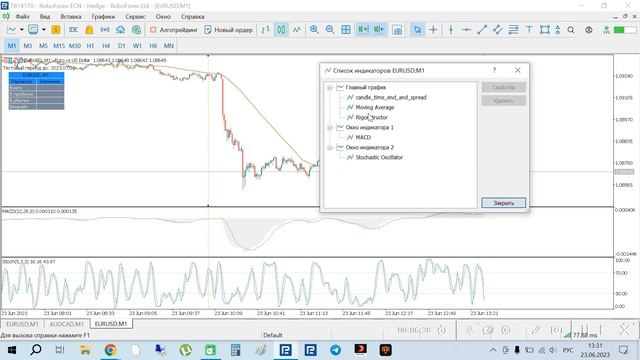640x360 pixels.
Task: Open the Вставка menu
Action: (x=71, y=17)
